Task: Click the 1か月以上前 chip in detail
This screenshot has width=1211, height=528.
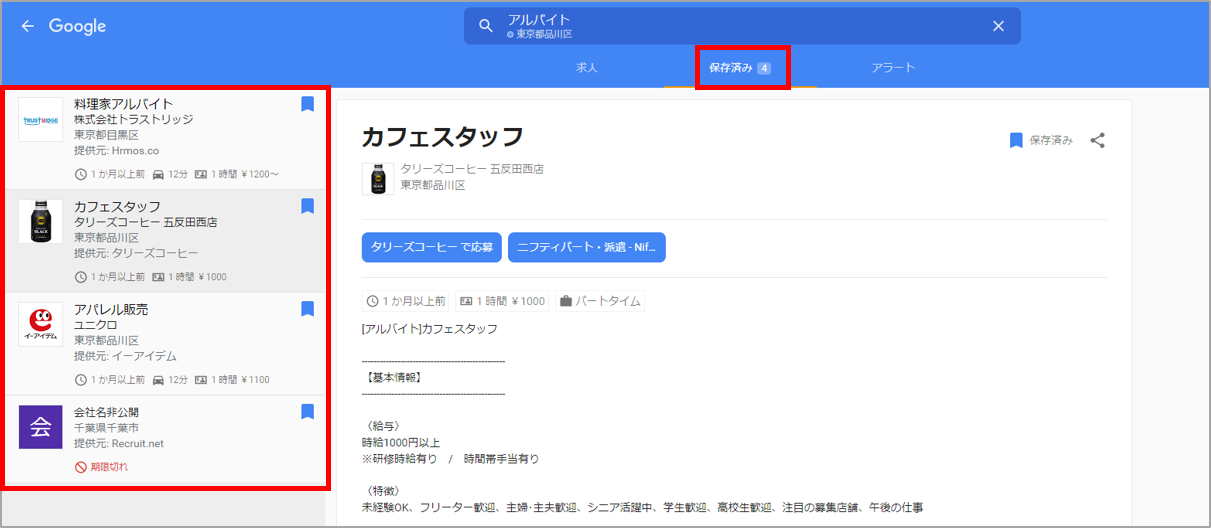Action: (x=407, y=300)
